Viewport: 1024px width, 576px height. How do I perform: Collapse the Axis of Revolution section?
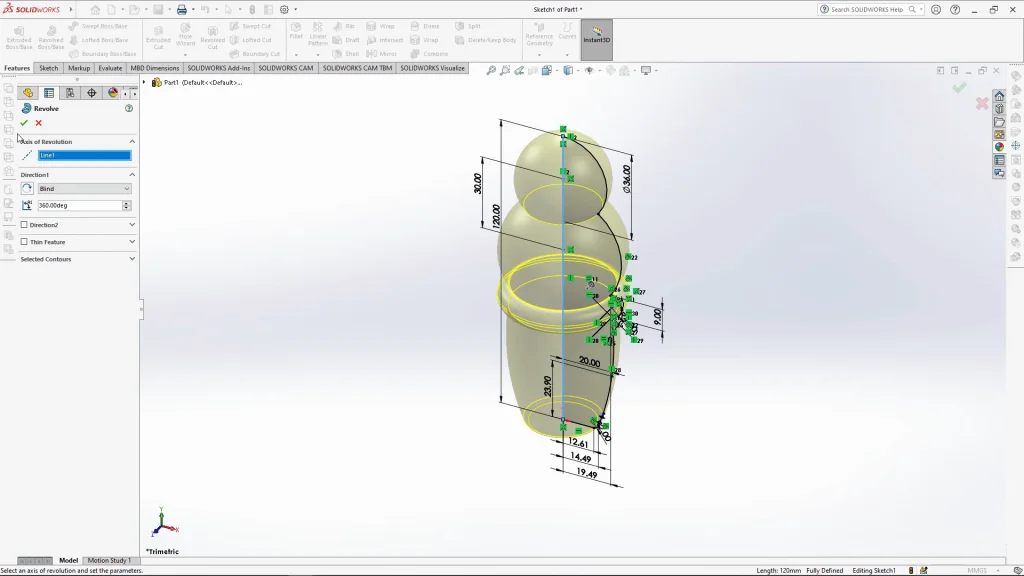coord(132,142)
